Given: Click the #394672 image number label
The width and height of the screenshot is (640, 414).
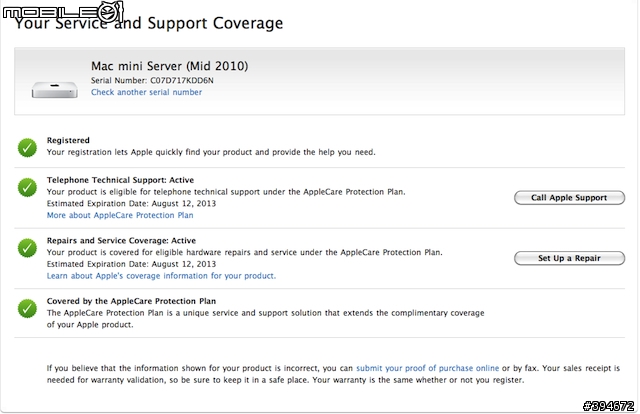Looking at the screenshot, I should [x=609, y=406].
